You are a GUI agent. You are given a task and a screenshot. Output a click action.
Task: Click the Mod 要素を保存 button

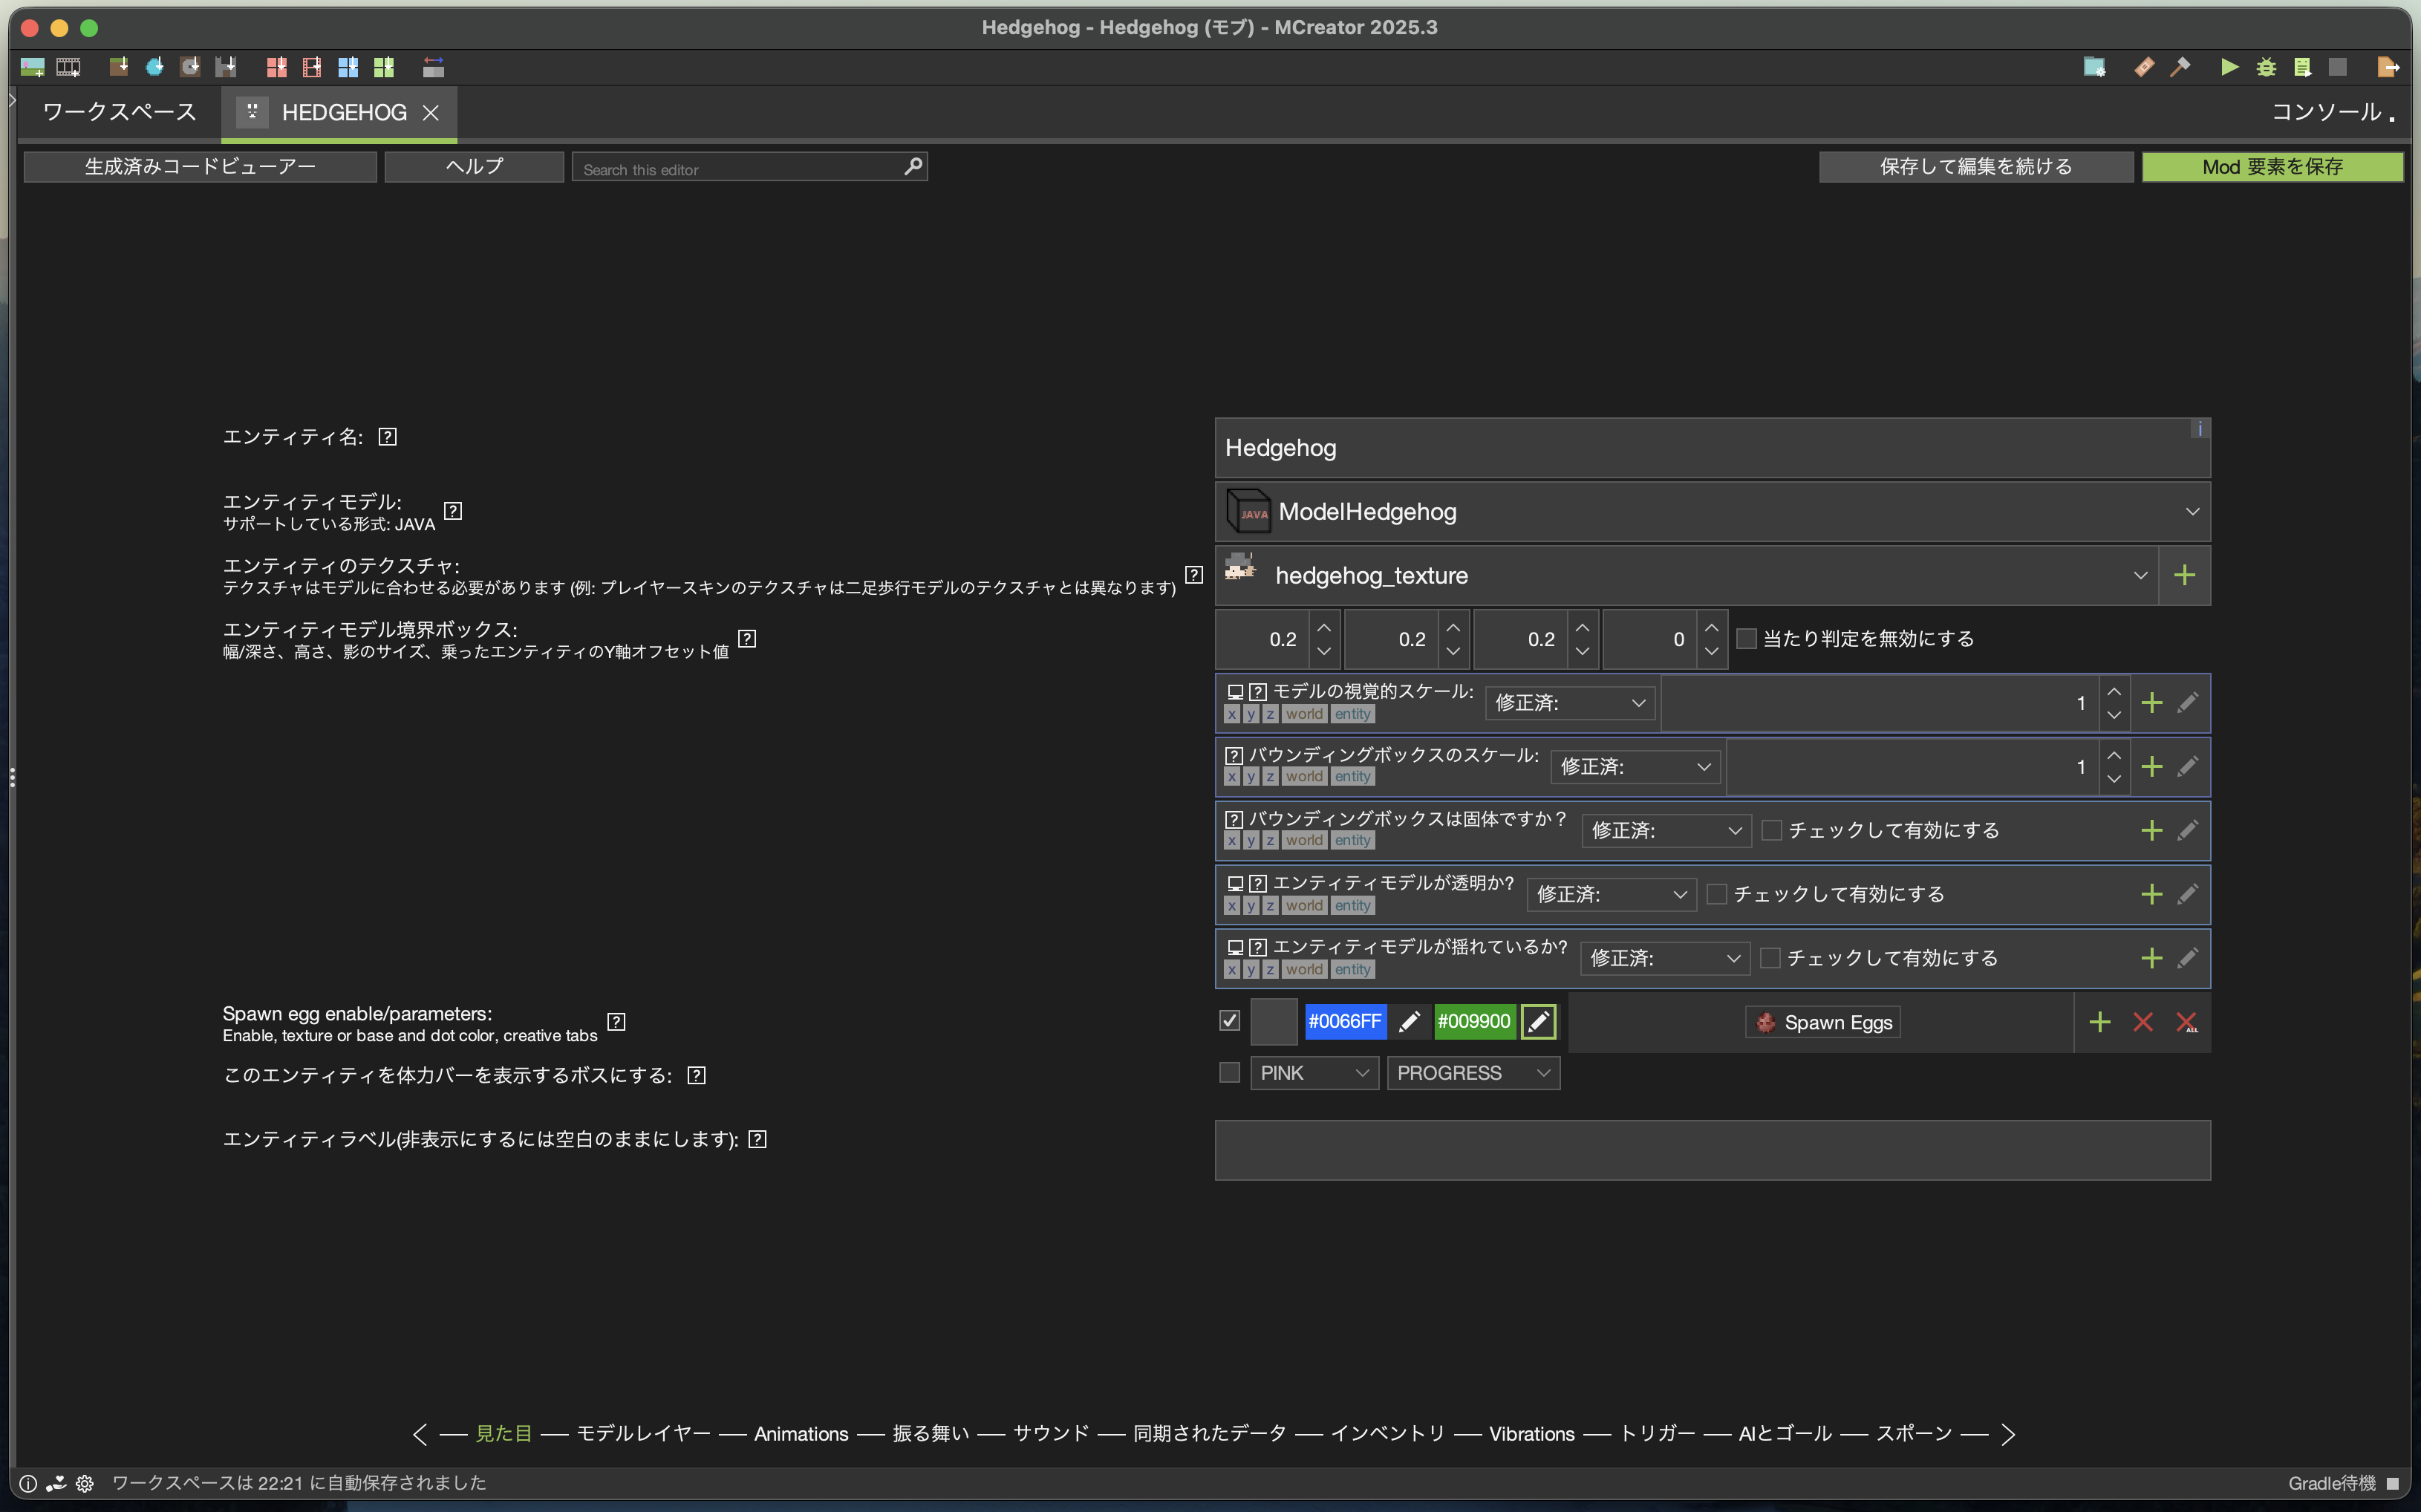(2271, 167)
